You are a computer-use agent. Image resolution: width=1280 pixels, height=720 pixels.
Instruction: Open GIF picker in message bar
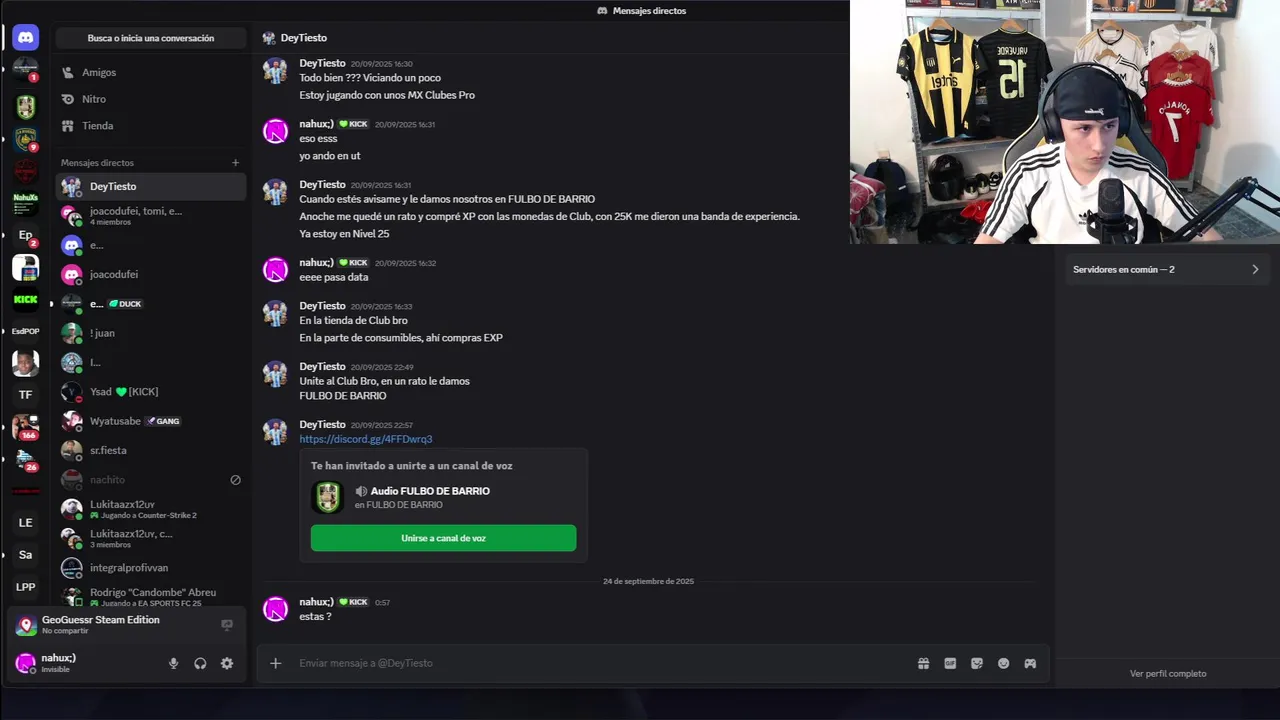coord(950,663)
